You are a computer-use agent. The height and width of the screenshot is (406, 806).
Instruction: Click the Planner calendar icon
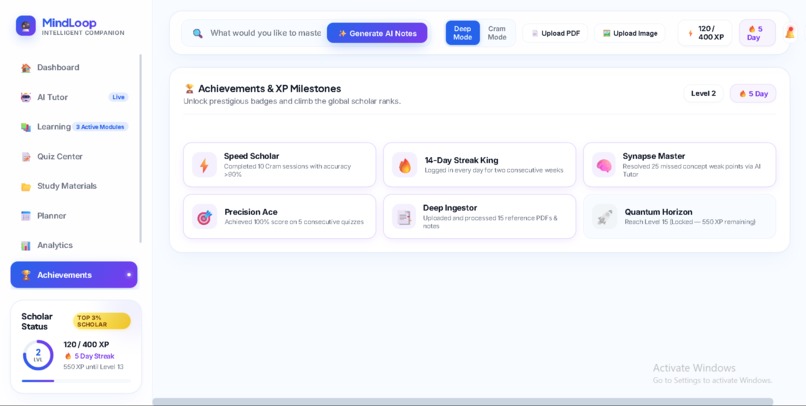[26, 216]
